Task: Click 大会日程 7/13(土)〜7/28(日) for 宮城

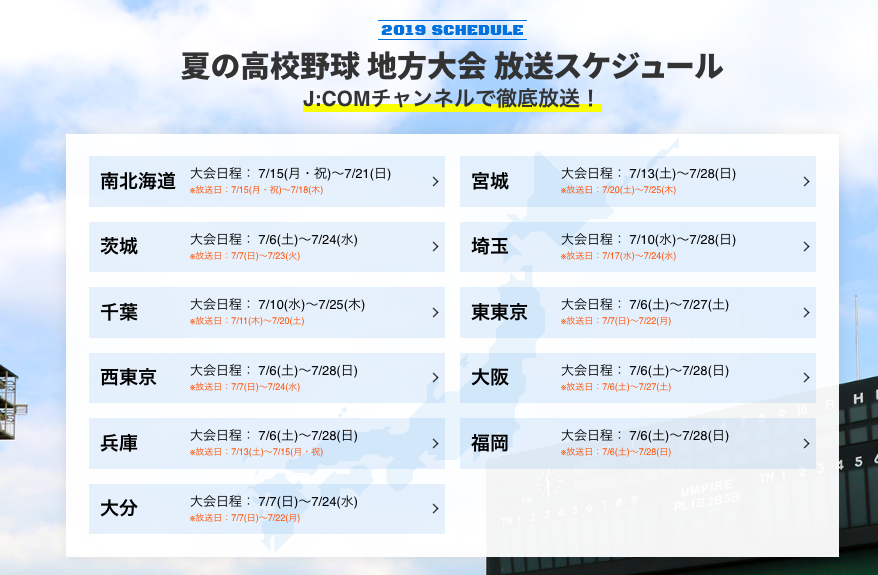Action: pyautogui.click(x=648, y=174)
